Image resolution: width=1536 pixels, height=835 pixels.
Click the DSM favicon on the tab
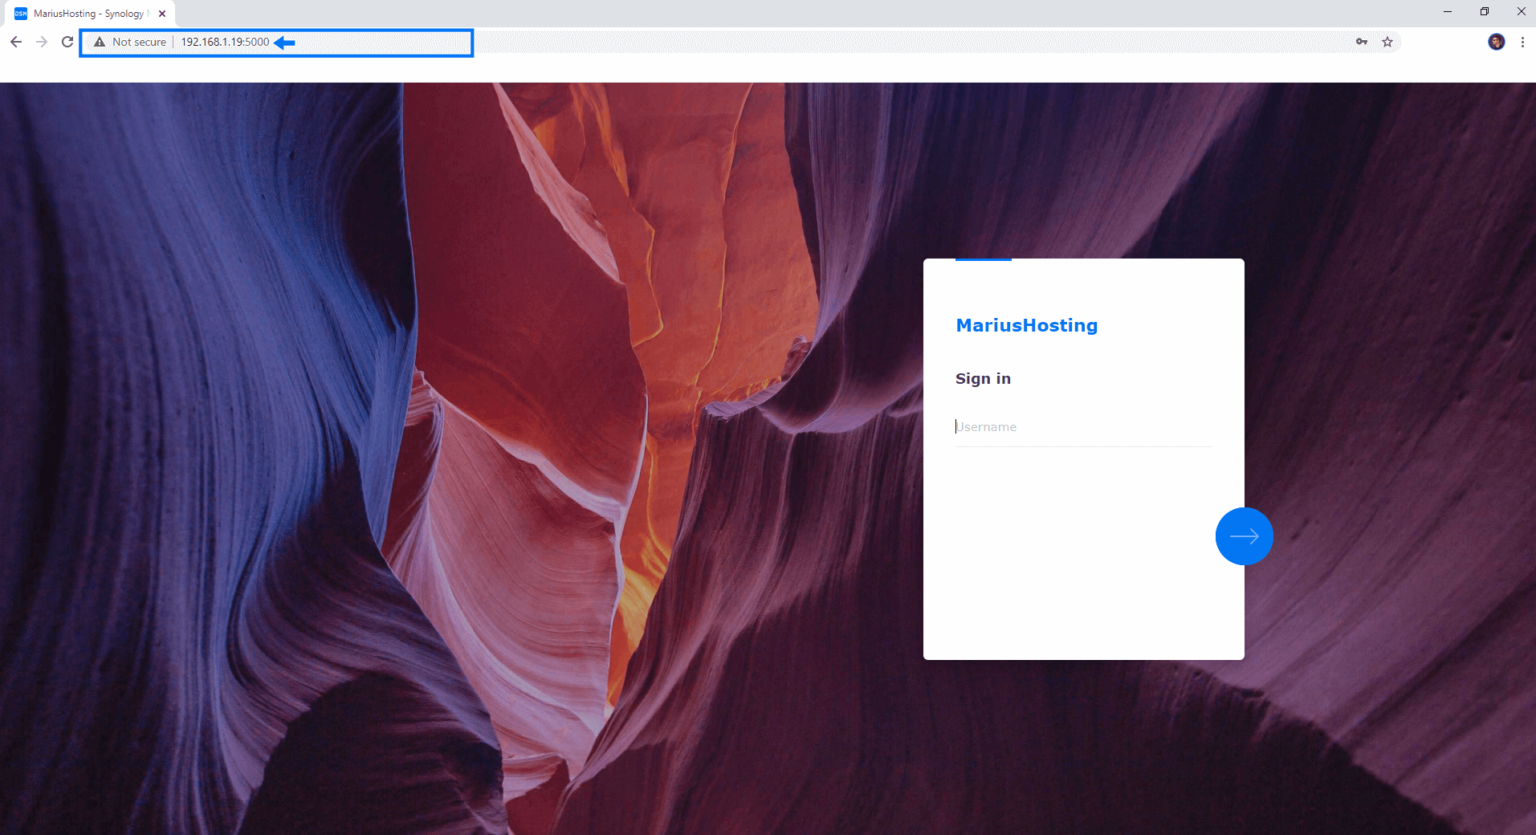pos(20,14)
